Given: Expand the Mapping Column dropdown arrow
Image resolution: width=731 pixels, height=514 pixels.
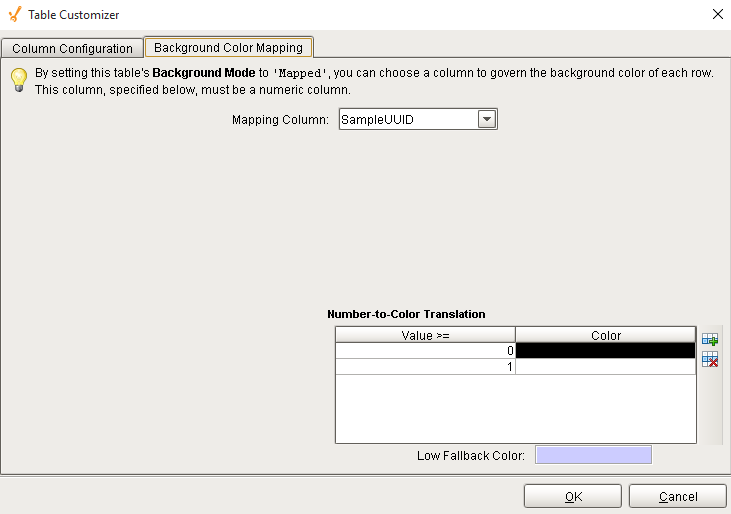Looking at the screenshot, I should click(487, 119).
